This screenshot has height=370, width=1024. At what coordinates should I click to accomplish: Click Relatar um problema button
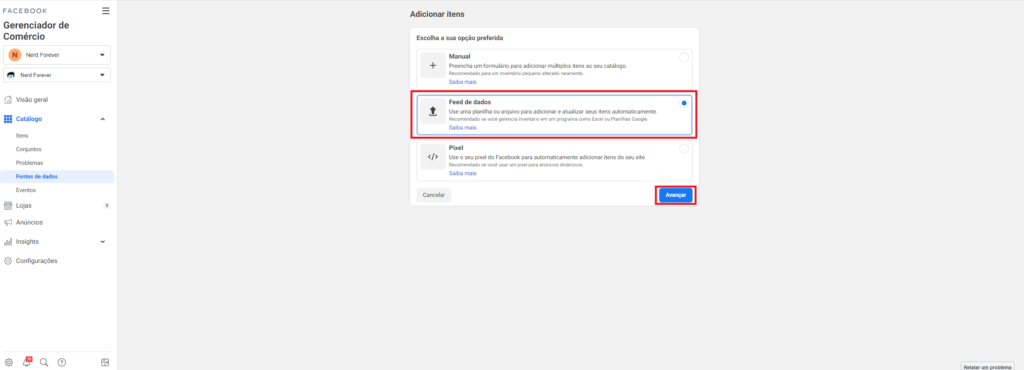(x=987, y=367)
